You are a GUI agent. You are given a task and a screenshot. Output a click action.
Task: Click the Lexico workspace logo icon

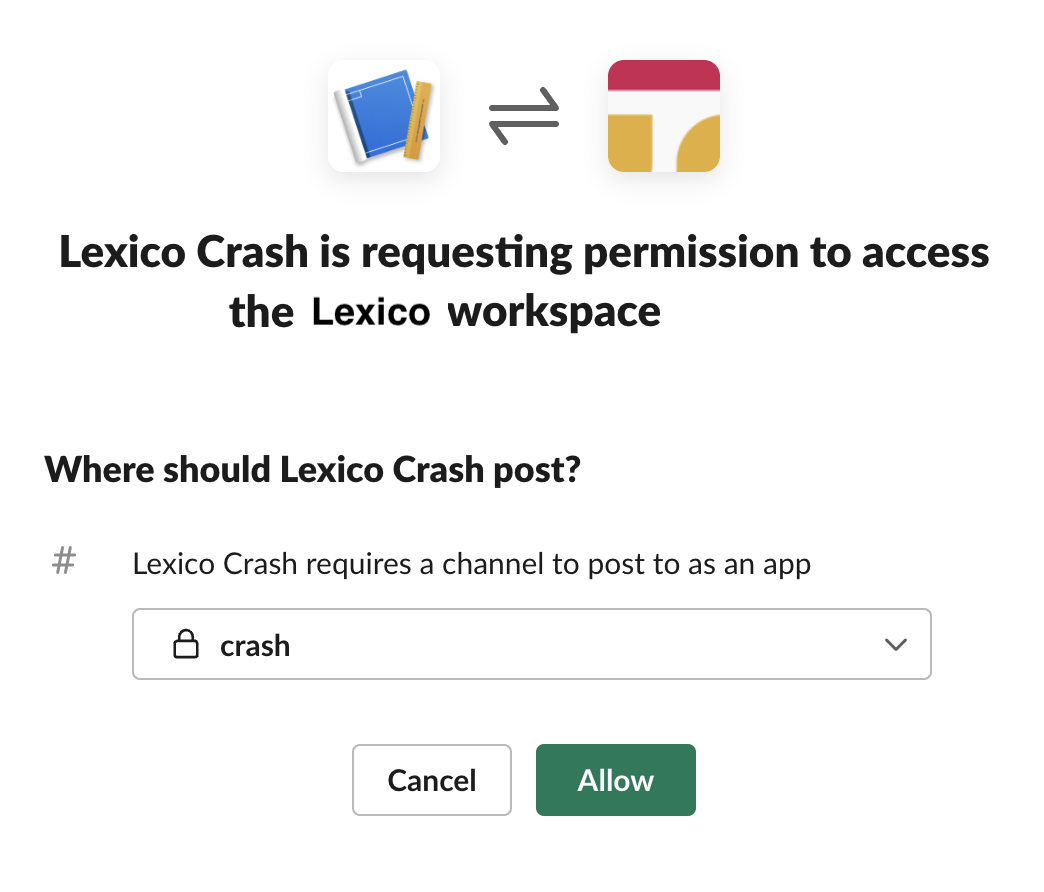coord(664,116)
